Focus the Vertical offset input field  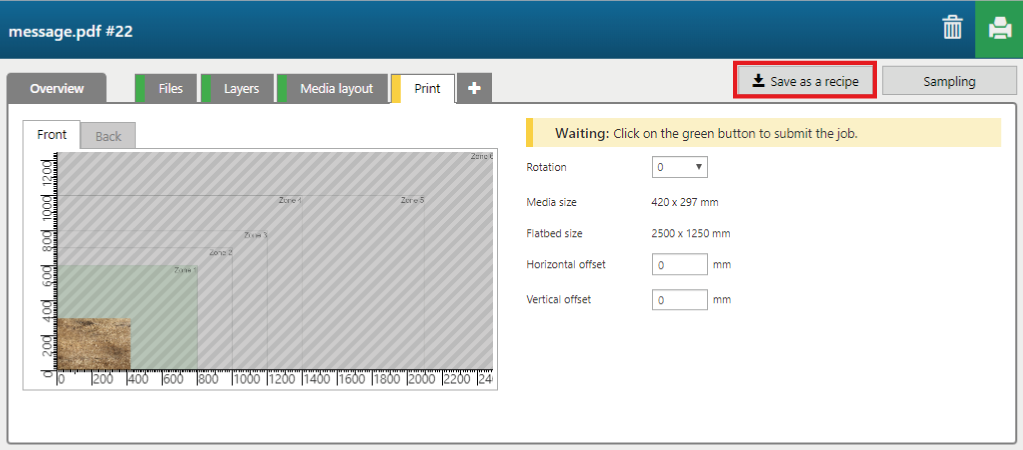680,300
